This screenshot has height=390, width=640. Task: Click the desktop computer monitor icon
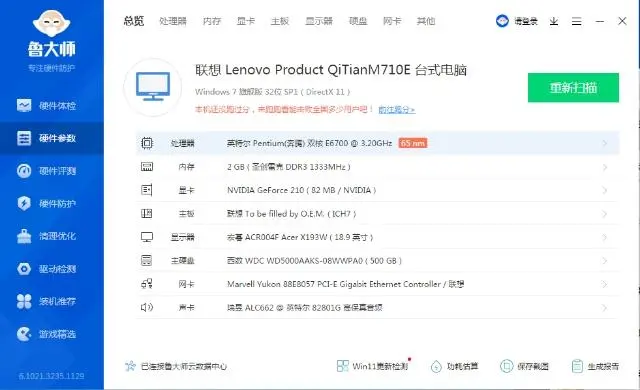153,86
